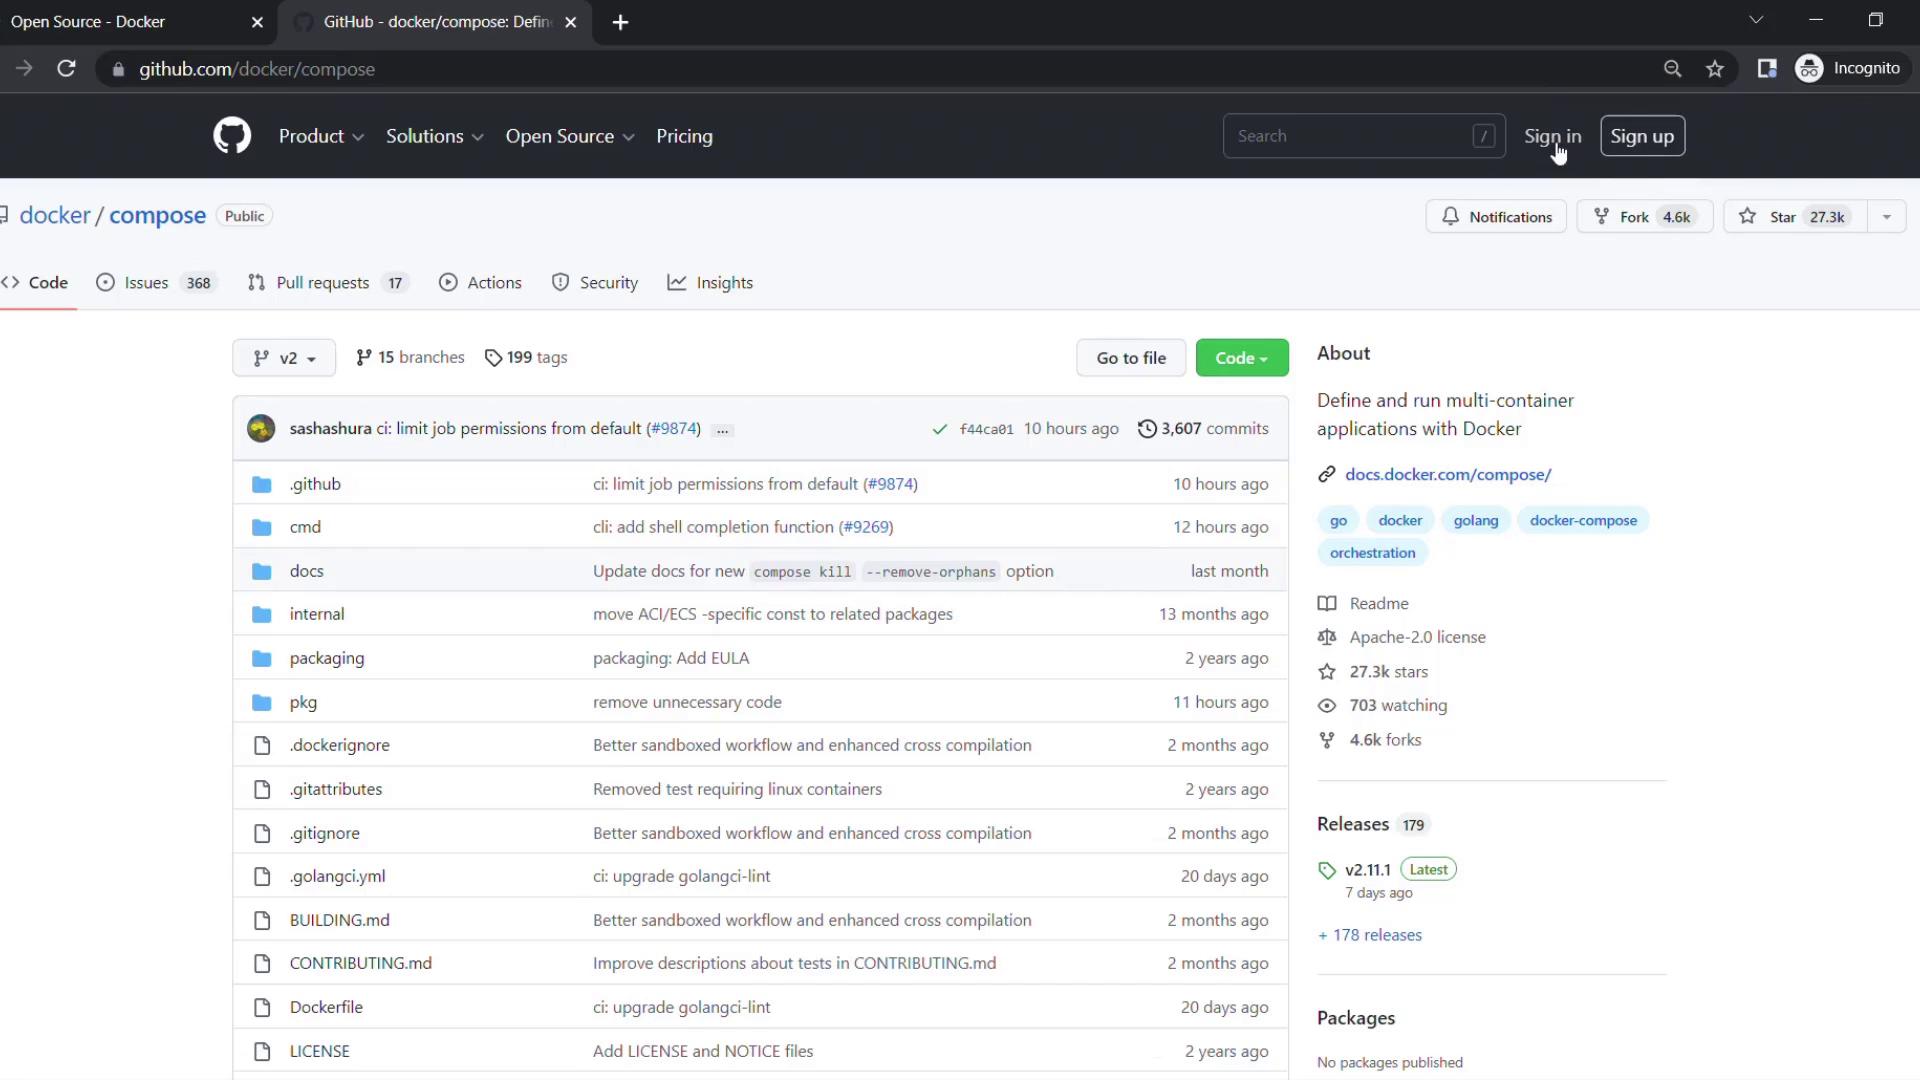This screenshot has width=1920, height=1080.
Task: Focus the GitHub search field
Action: [x=1350, y=136]
